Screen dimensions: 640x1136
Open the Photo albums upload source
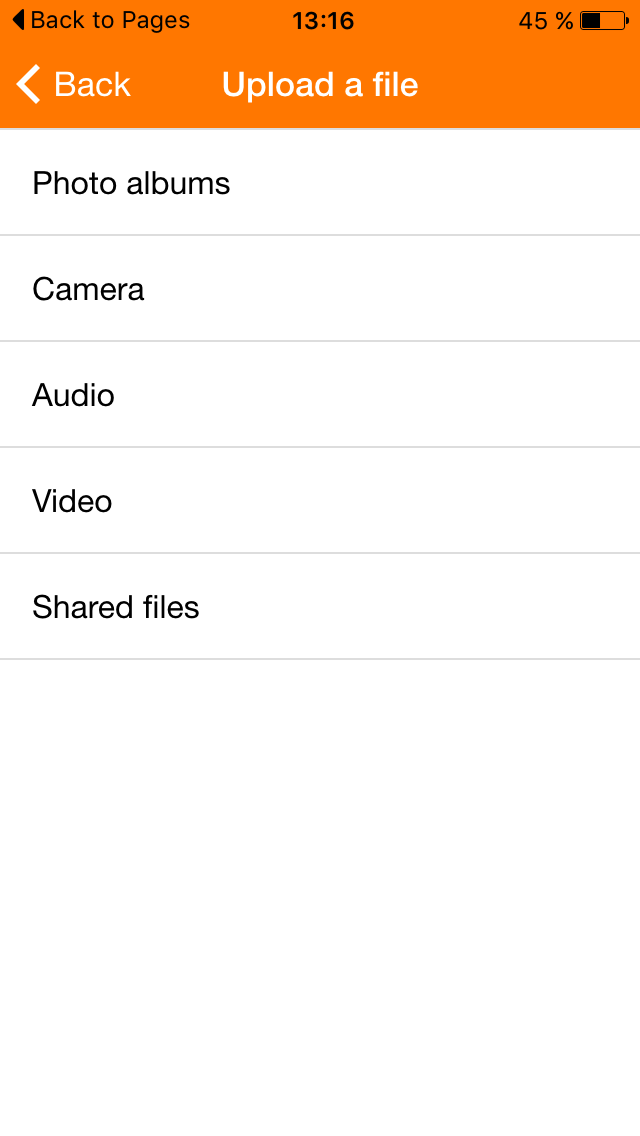pyautogui.click(x=131, y=183)
